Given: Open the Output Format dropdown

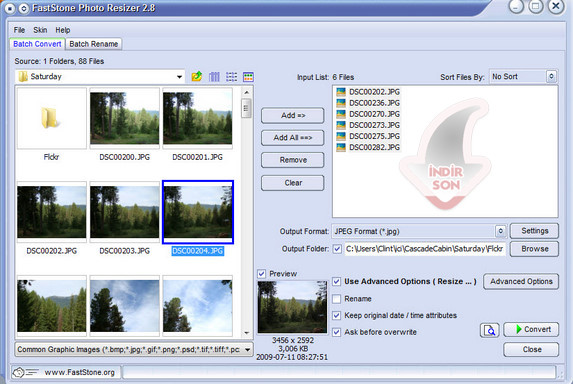Looking at the screenshot, I should (x=500, y=231).
